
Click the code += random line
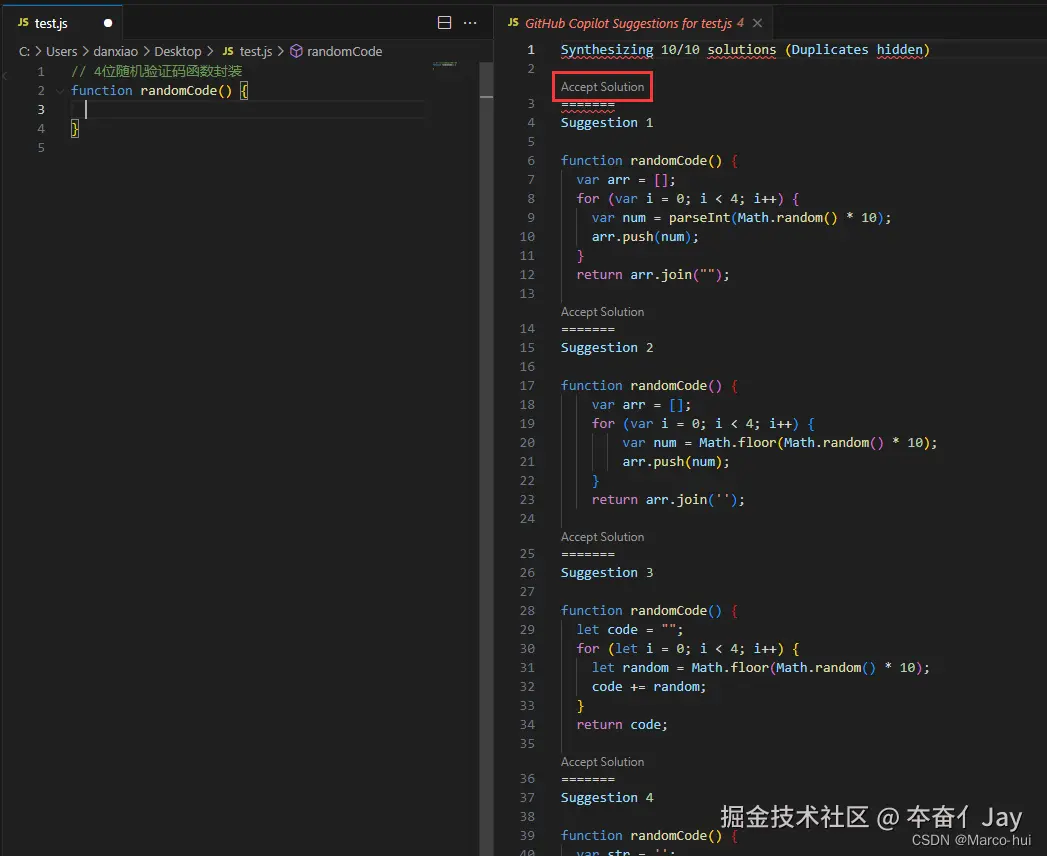(649, 687)
